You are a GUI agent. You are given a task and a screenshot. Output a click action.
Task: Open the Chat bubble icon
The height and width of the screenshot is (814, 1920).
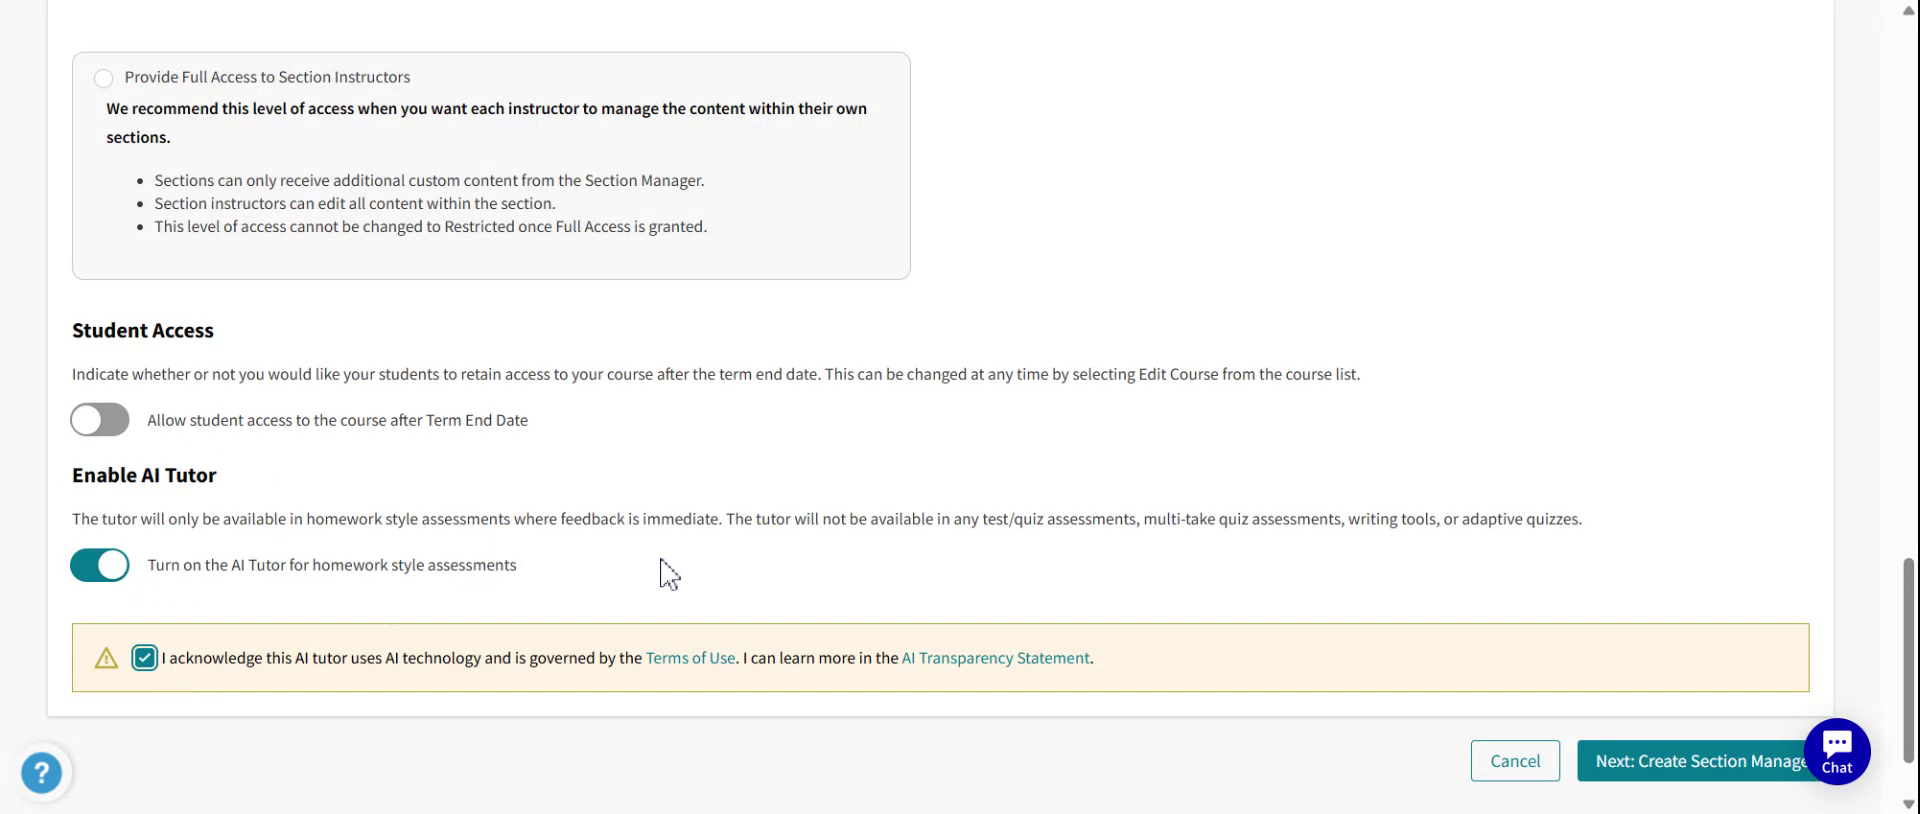click(x=1836, y=751)
